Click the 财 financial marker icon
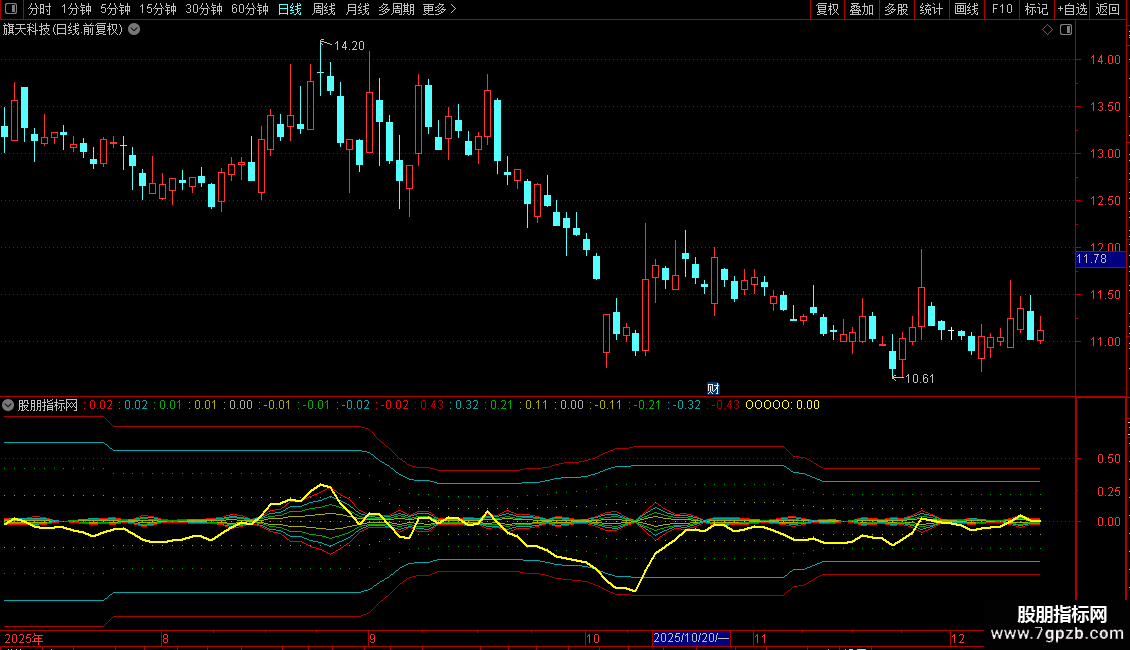 tap(713, 388)
